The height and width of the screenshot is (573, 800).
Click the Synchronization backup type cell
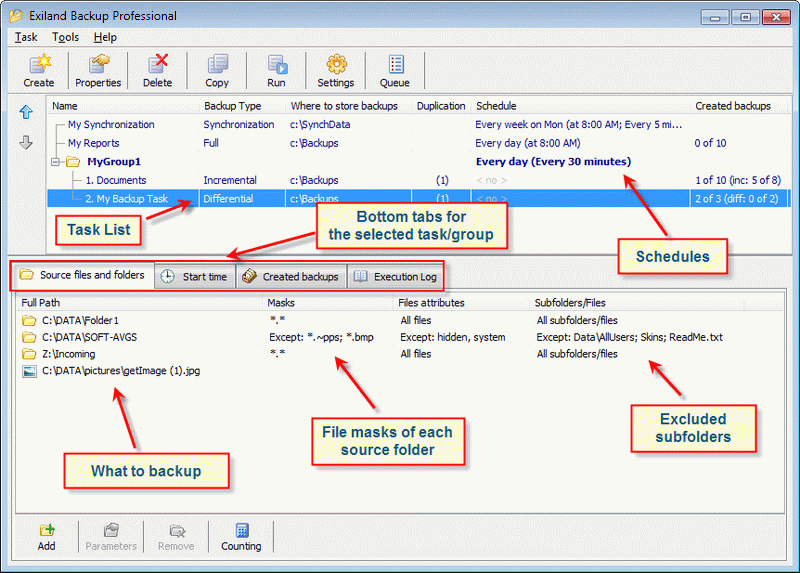tap(239, 124)
